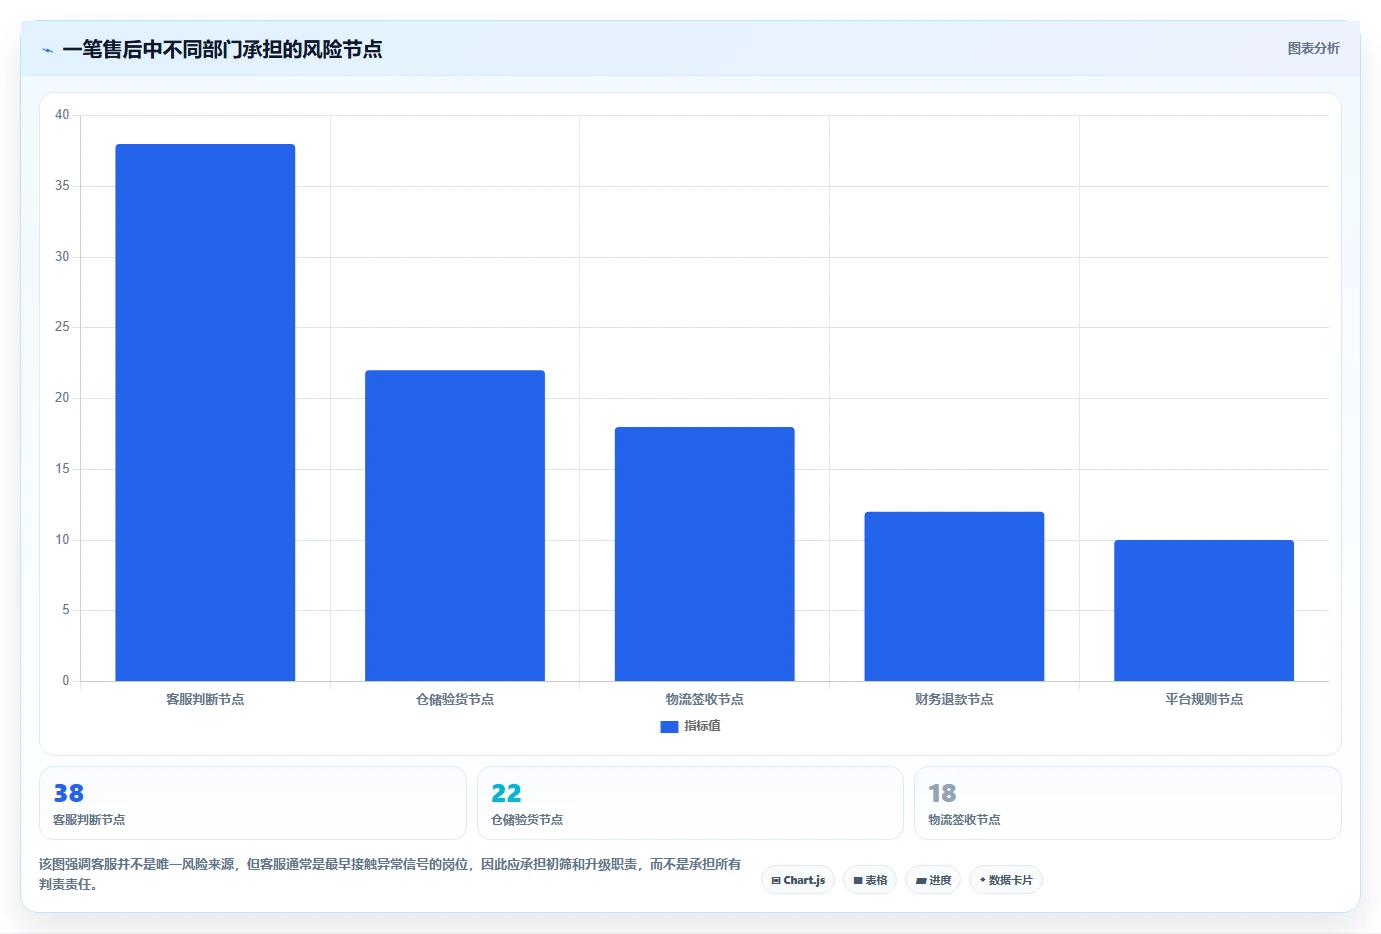1381x934 pixels.
Task: Click the 表格 tag chip
Action: [x=870, y=880]
